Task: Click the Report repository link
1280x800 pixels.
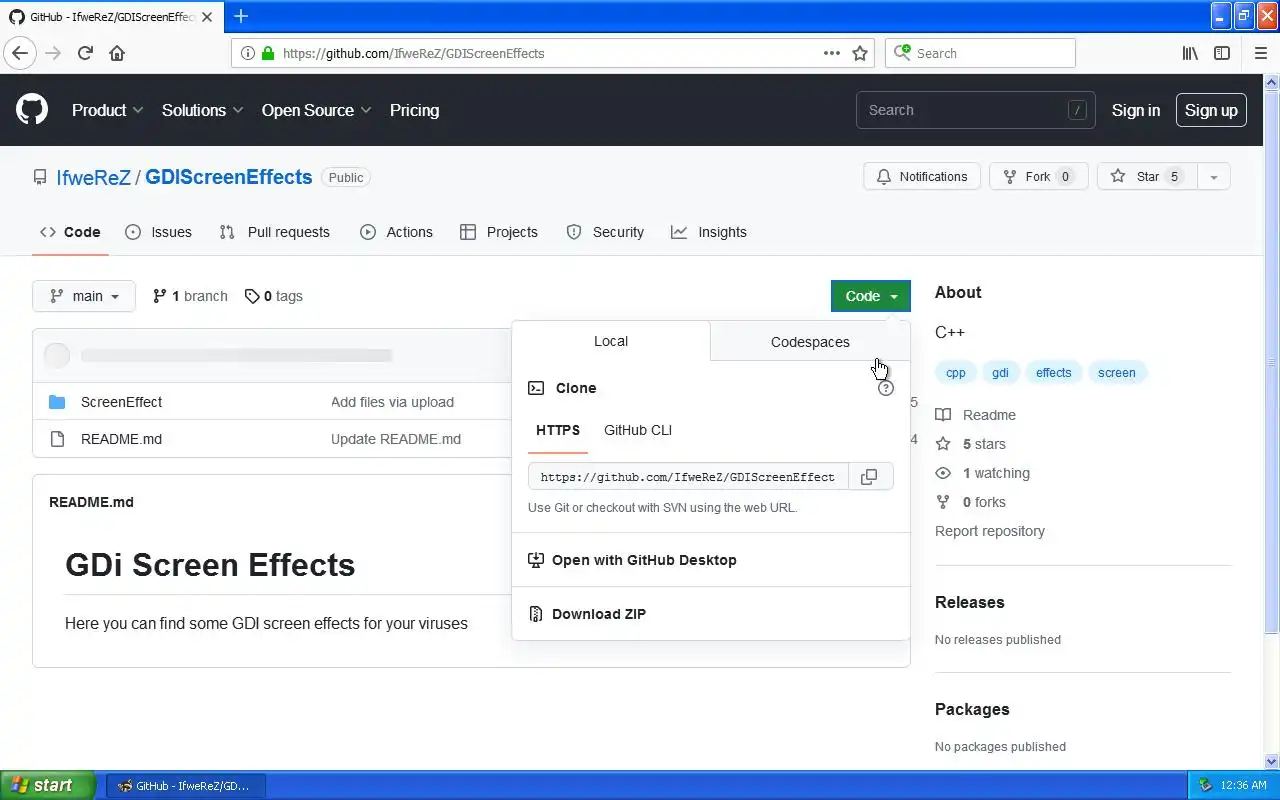Action: click(990, 531)
